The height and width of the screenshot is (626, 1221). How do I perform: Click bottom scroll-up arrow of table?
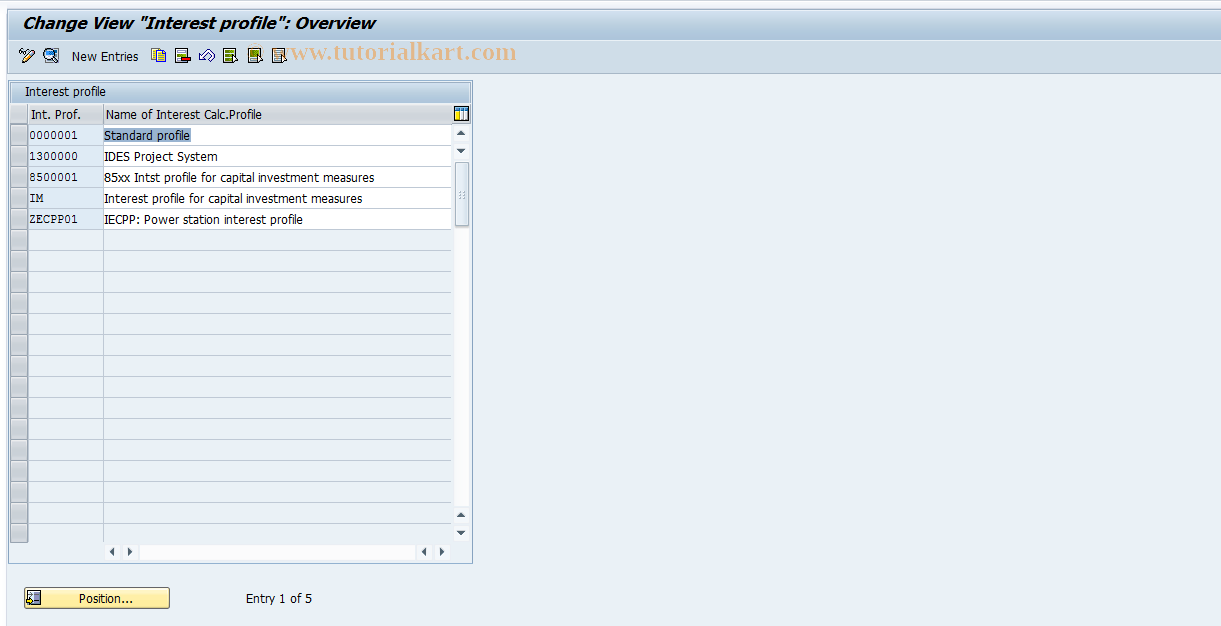pos(461,515)
